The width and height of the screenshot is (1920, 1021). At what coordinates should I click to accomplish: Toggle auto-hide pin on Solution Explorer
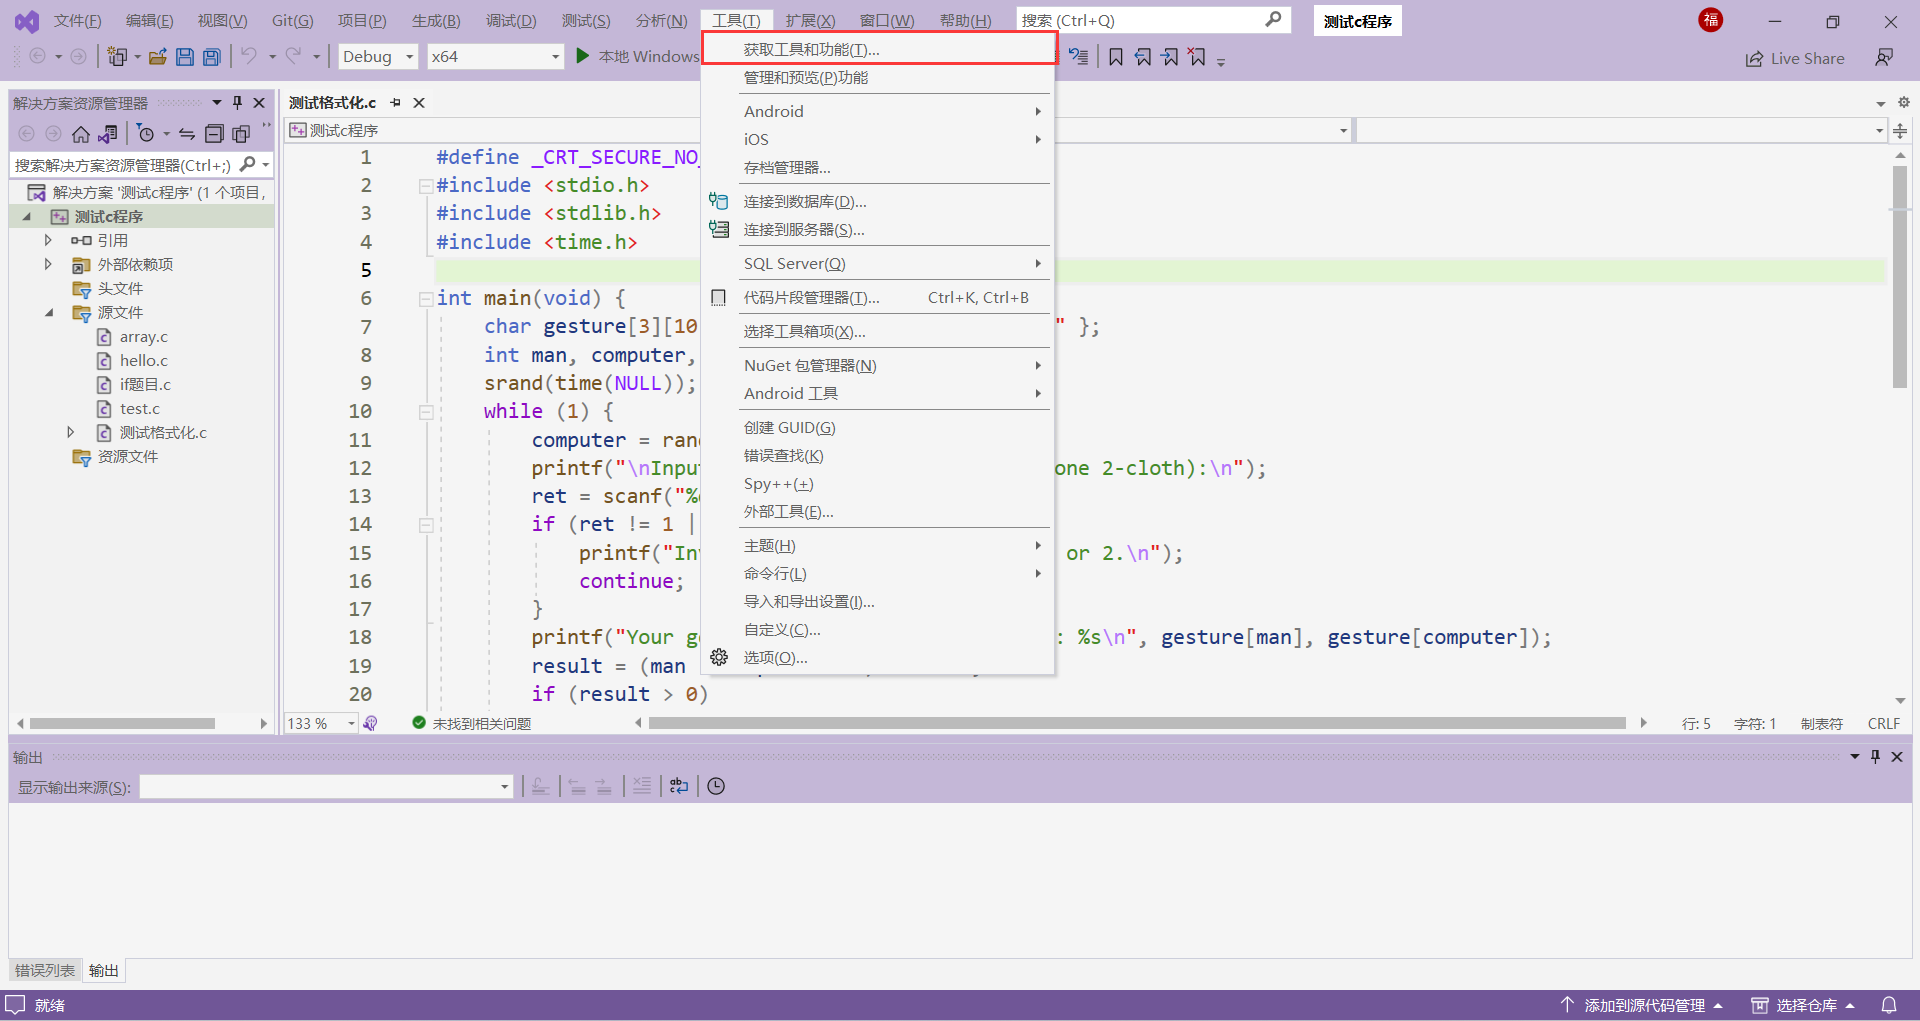(x=237, y=103)
